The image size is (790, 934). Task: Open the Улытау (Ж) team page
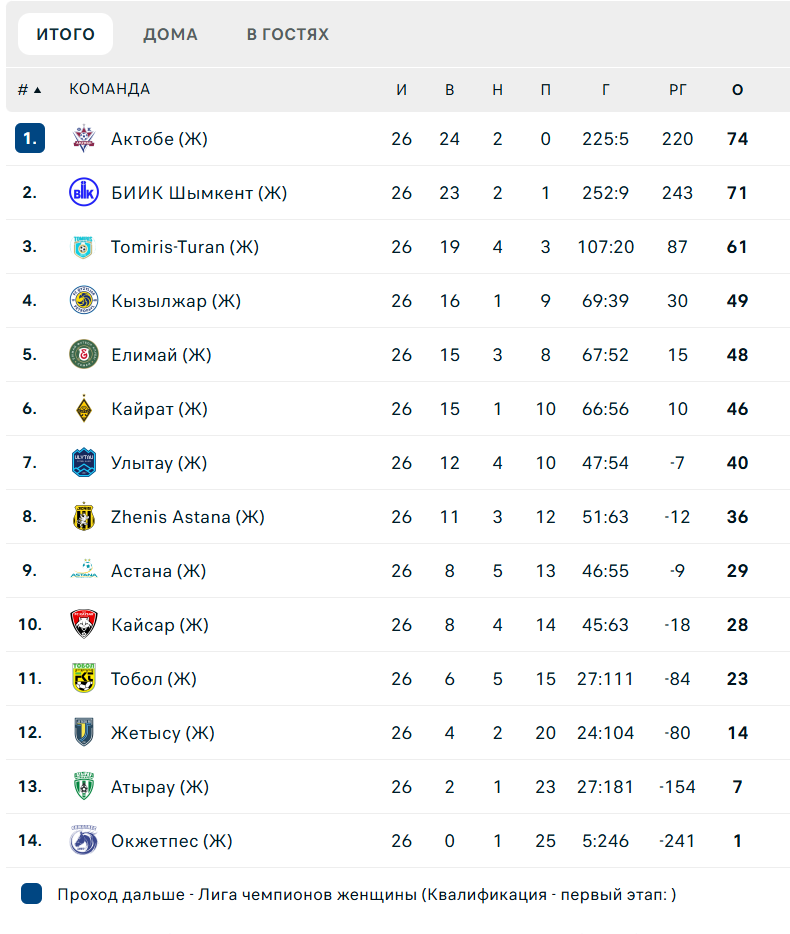tap(159, 463)
